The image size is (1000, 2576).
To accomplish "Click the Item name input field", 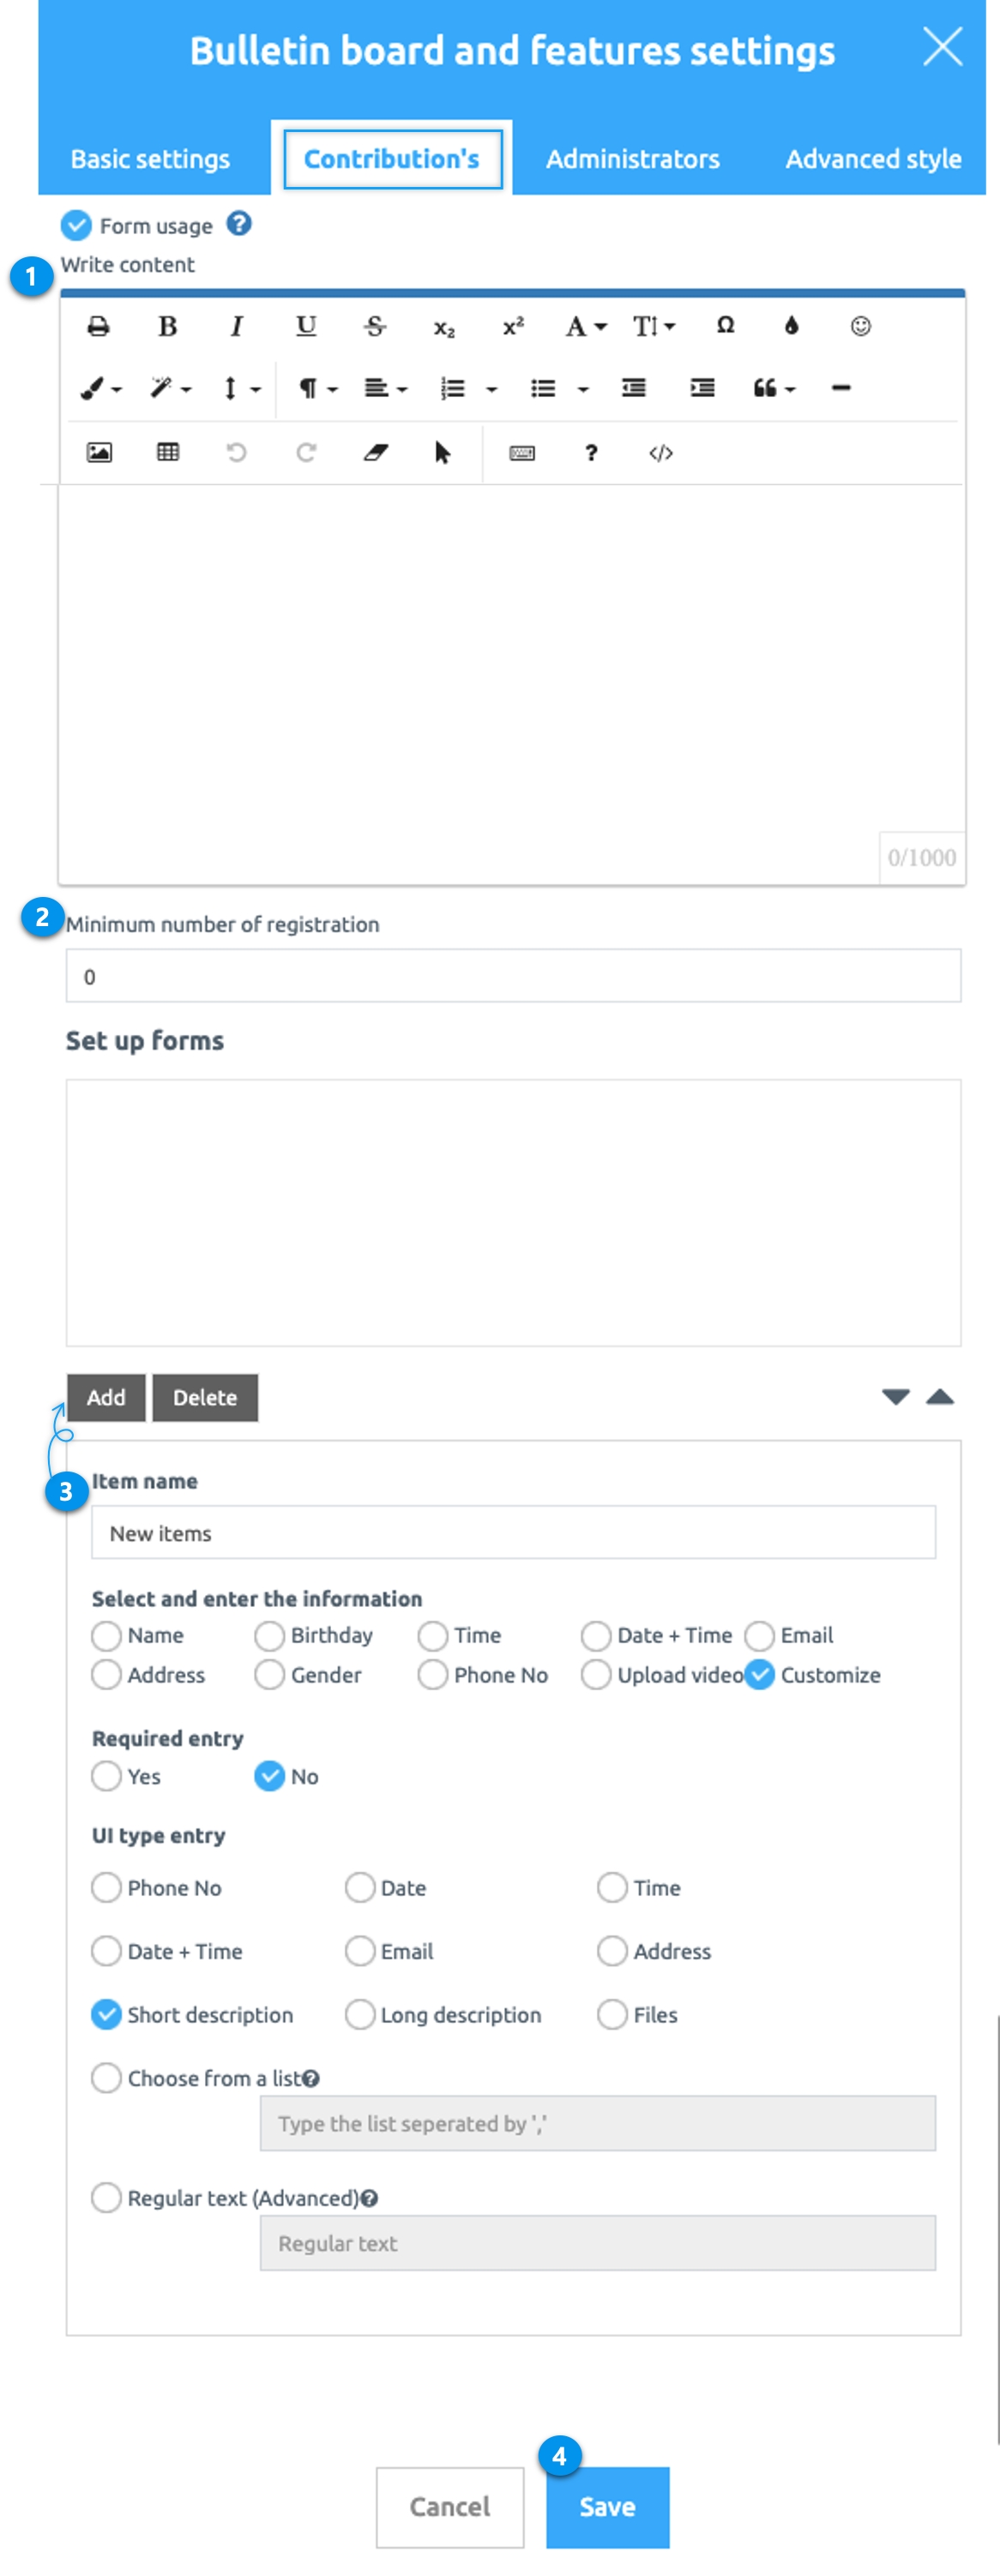I will pos(514,1532).
